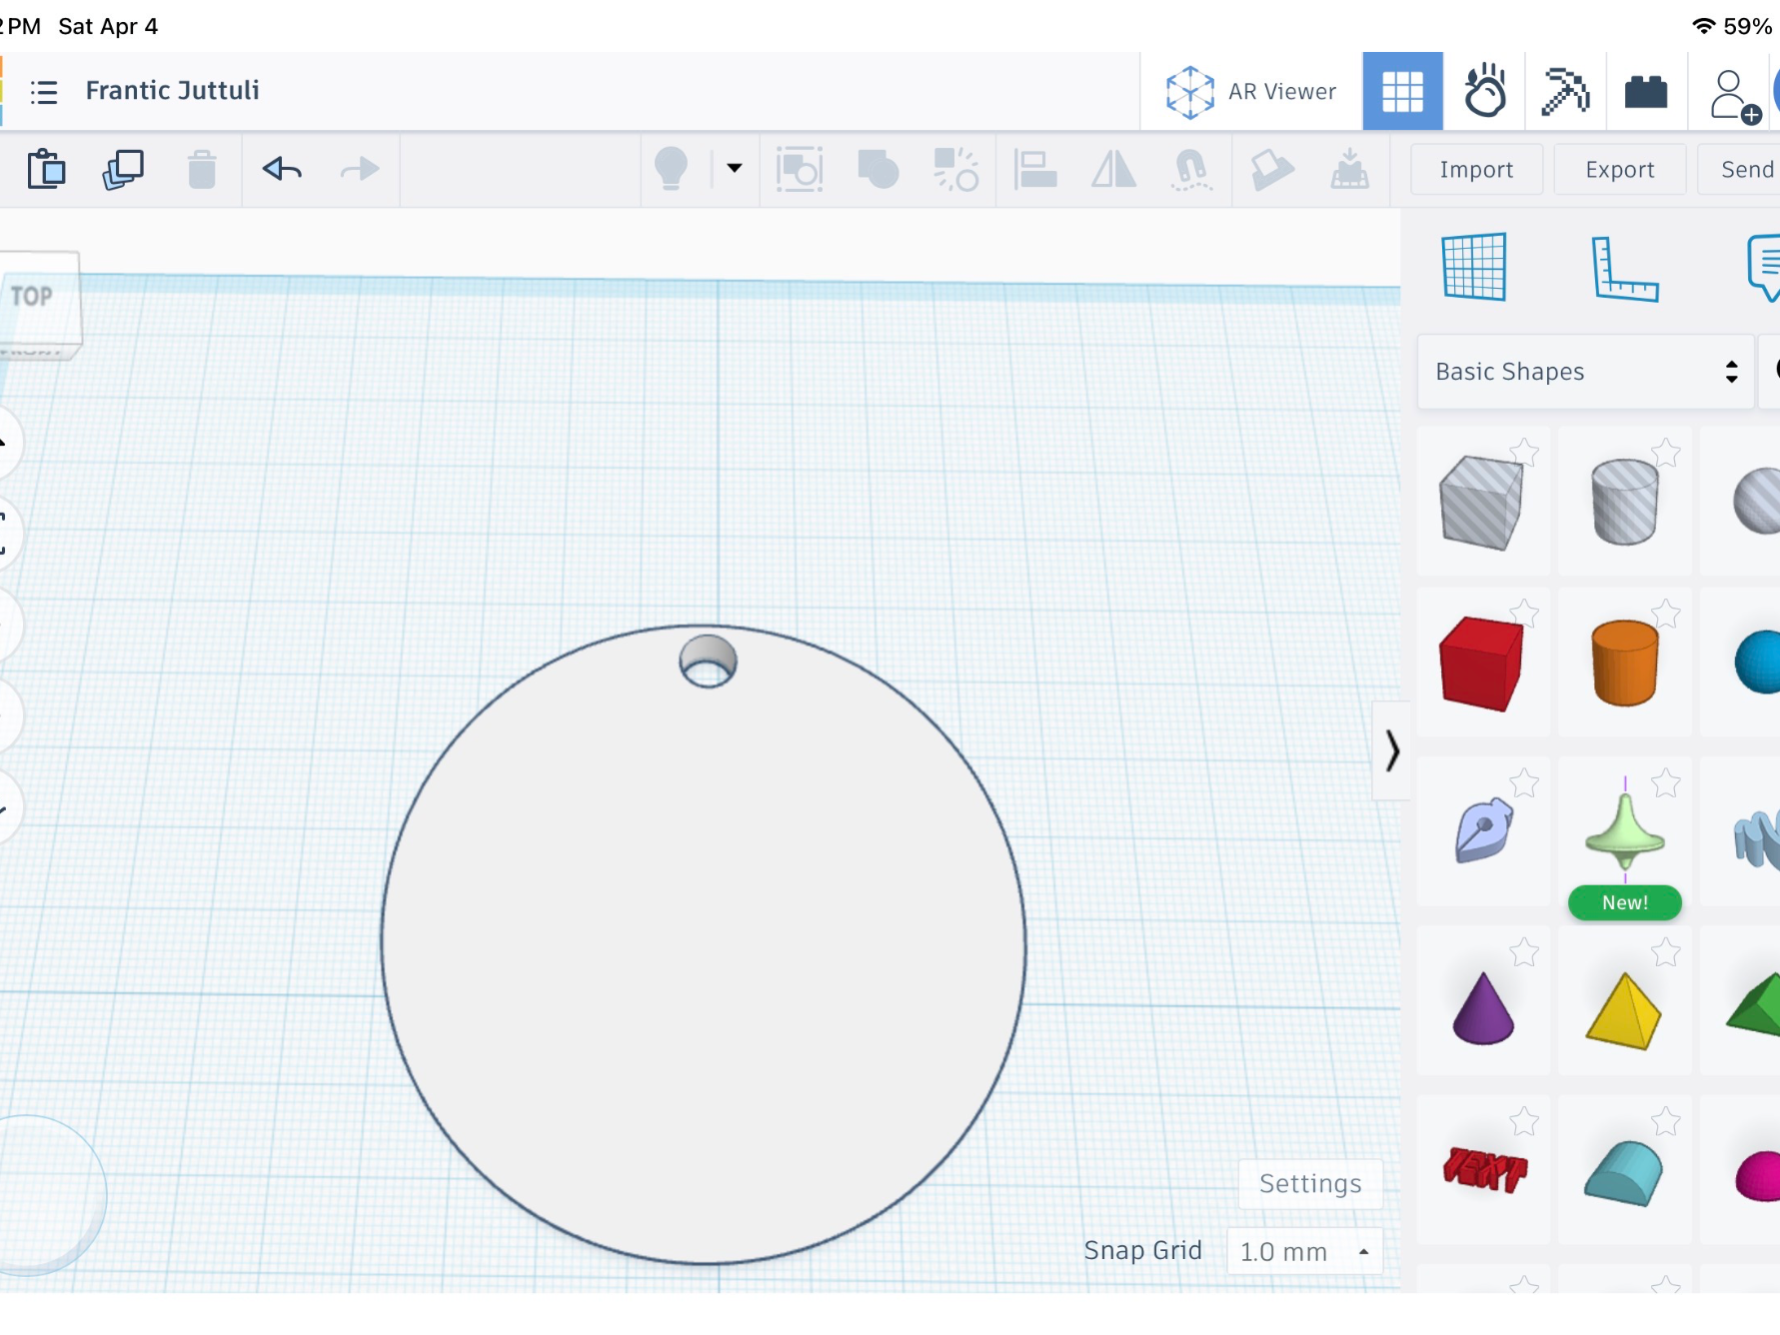Click the tag icon beside the magnet

point(1272,169)
